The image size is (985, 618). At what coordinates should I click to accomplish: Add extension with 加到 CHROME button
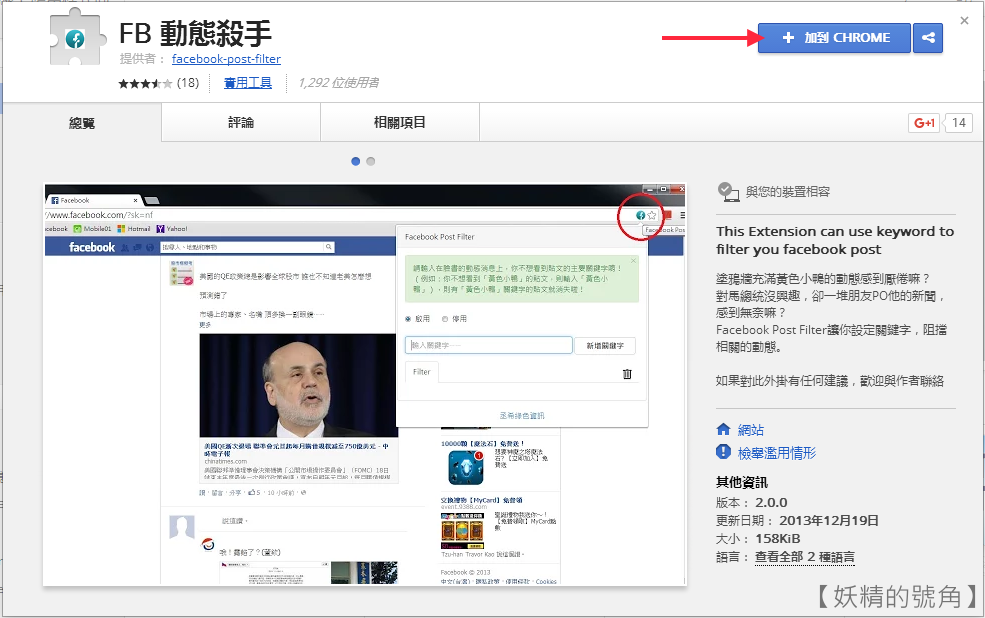(834, 38)
